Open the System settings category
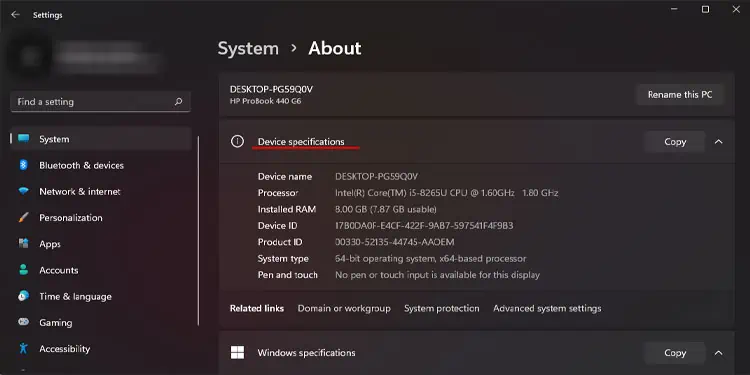750x375 pixels. (x=101, y=139)
